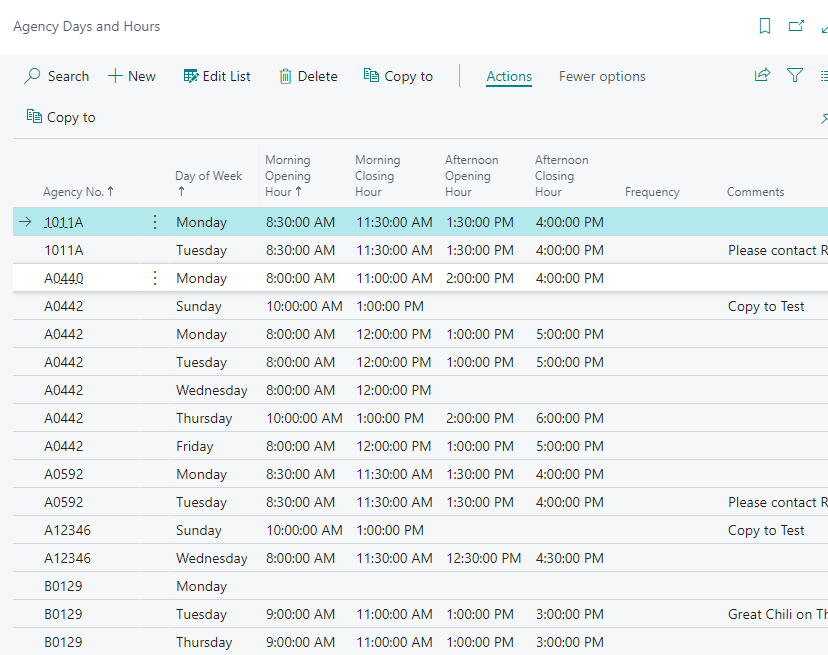Open the 1011A agency link in first row

coord(64,222)
